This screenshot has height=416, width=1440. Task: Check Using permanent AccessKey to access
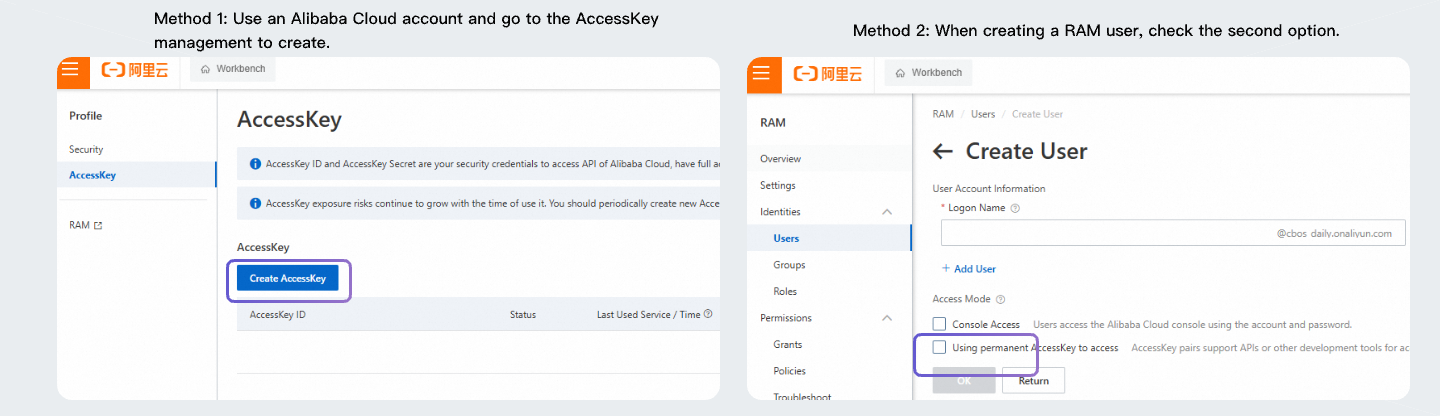(939, 348)
